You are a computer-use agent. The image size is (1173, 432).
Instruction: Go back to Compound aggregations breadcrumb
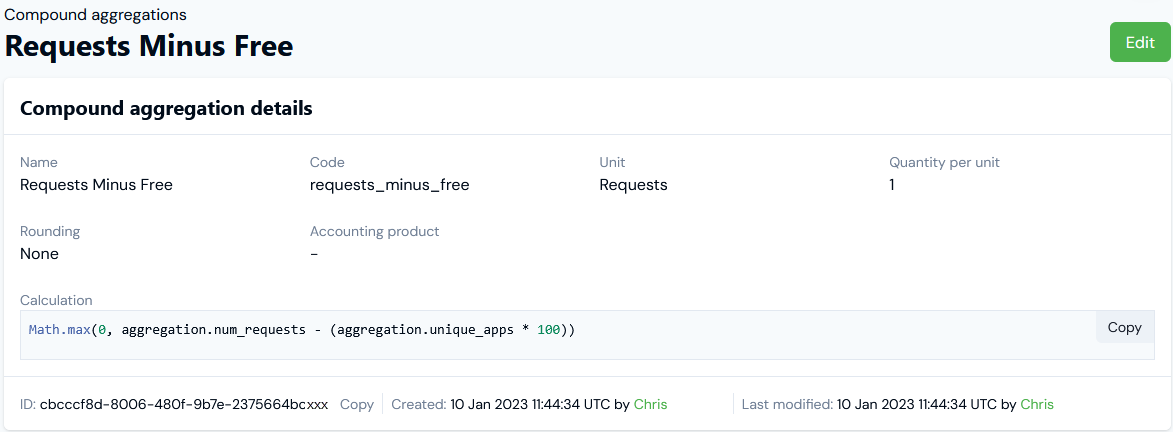coord(95,15)
